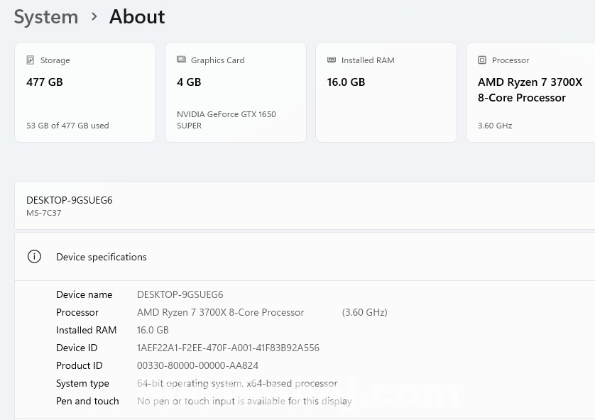Viewport: 595px width, 420px height.
Task: Open the AMD Ryzen 7 Processor card
Action: (531, 93)
